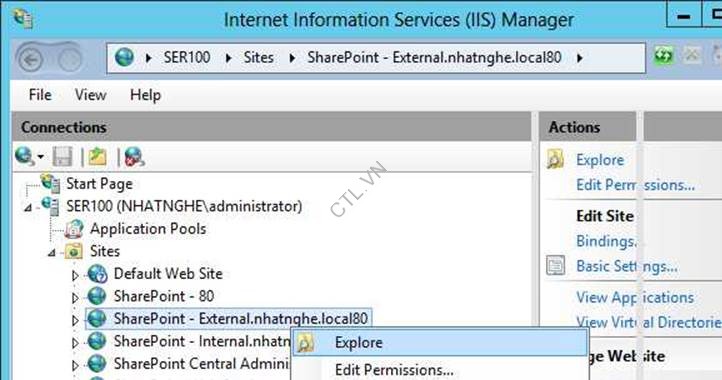Expand the SharePoint Central Administration node

point(75,365)
